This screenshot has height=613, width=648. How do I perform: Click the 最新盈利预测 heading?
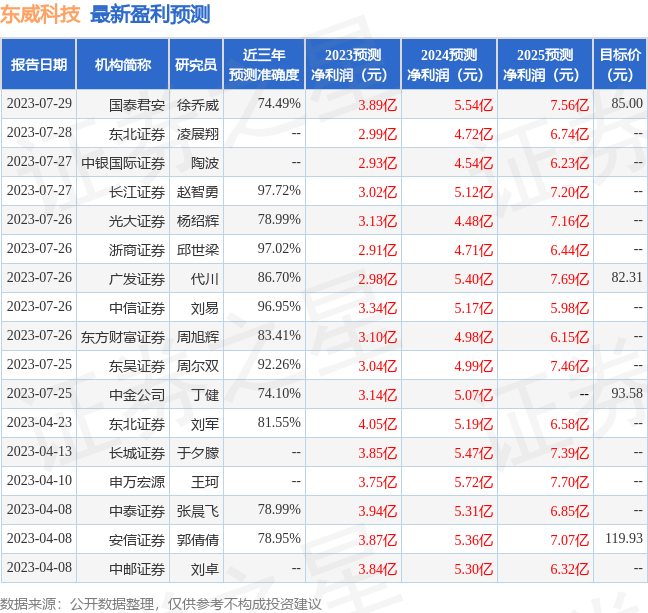(150, 14)
